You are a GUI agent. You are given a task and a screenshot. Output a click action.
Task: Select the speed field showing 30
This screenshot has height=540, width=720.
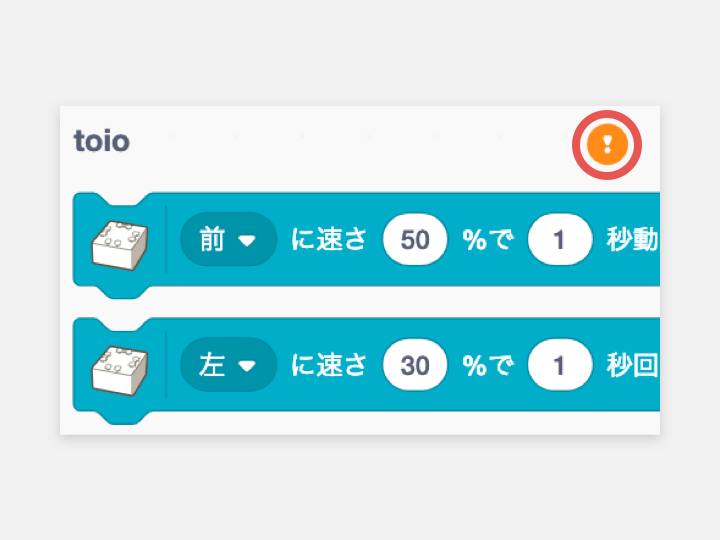pyautogui.click(x=415, y=365)
